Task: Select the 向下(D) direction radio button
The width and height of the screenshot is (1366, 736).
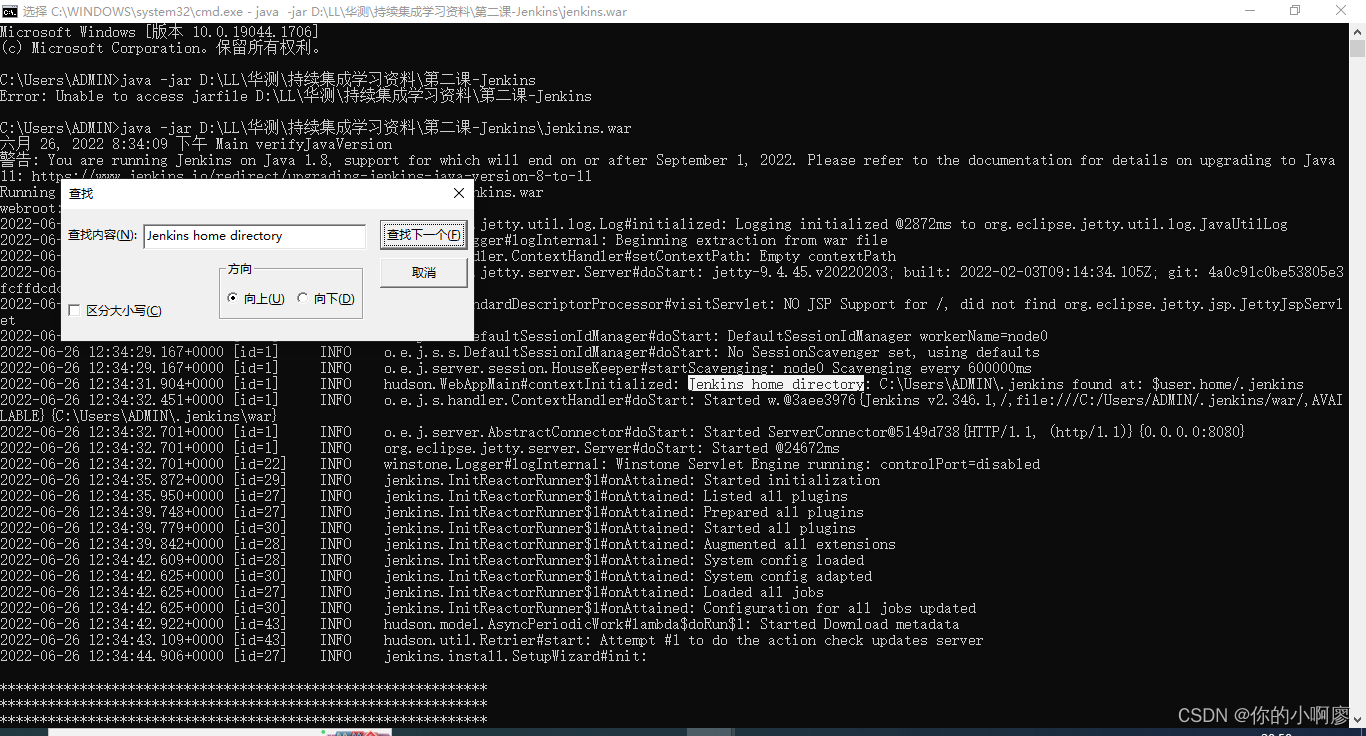Action: coord(303,298)
